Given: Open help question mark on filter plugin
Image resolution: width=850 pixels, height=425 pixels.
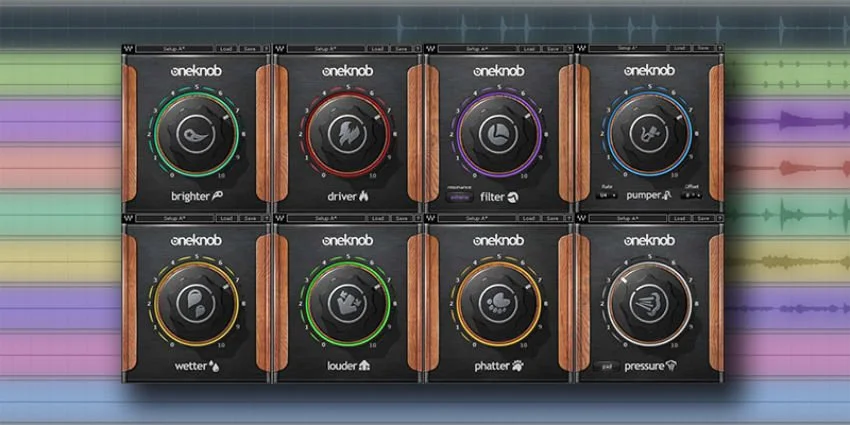Looking at the screenshot, I should pyautogui.click(x=569, y=49).
